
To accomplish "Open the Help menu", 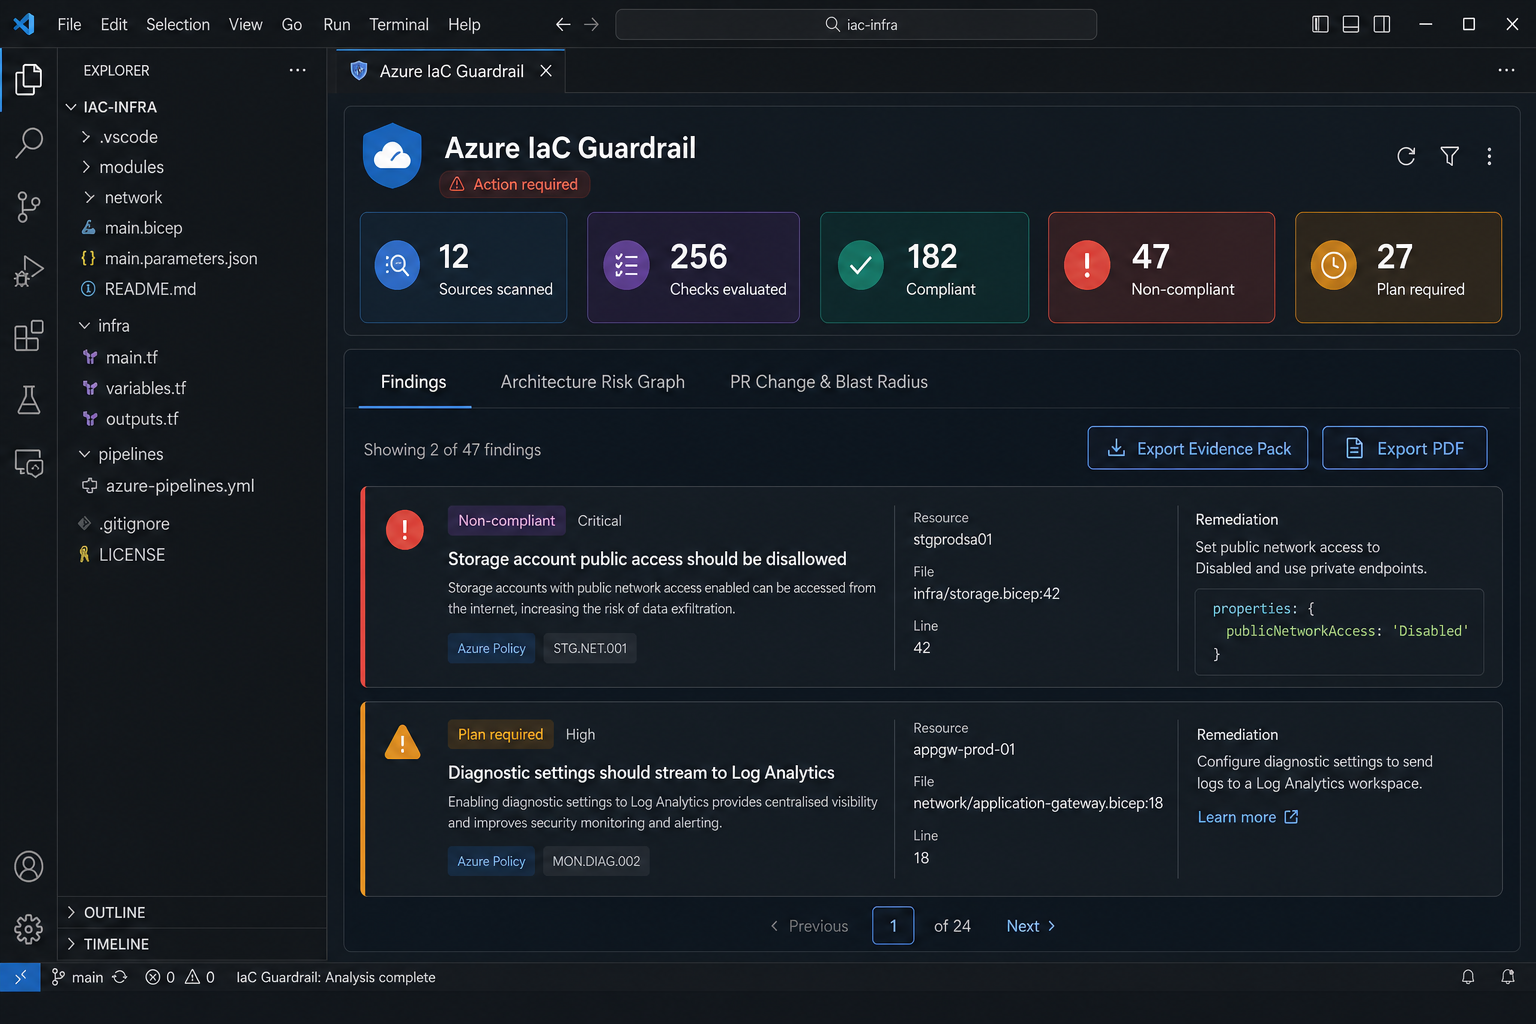I will click(x=464, y=24).
